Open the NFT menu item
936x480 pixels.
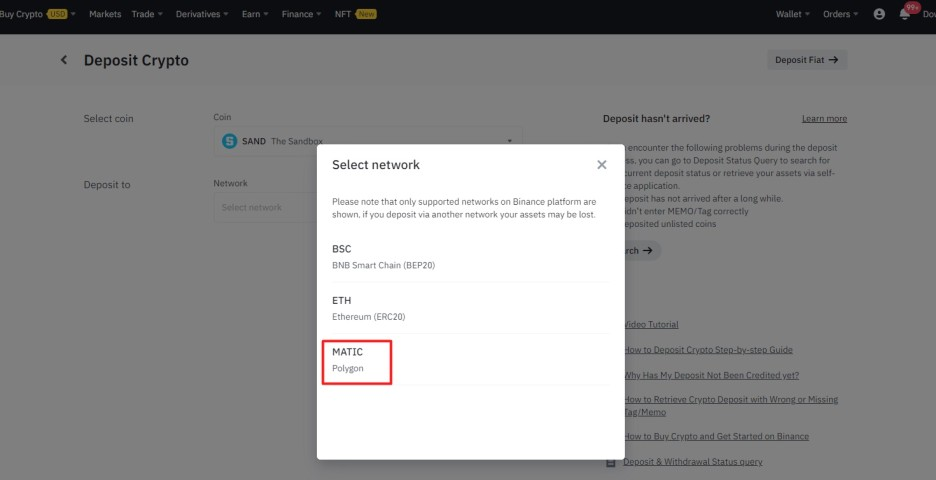point(355,14)
